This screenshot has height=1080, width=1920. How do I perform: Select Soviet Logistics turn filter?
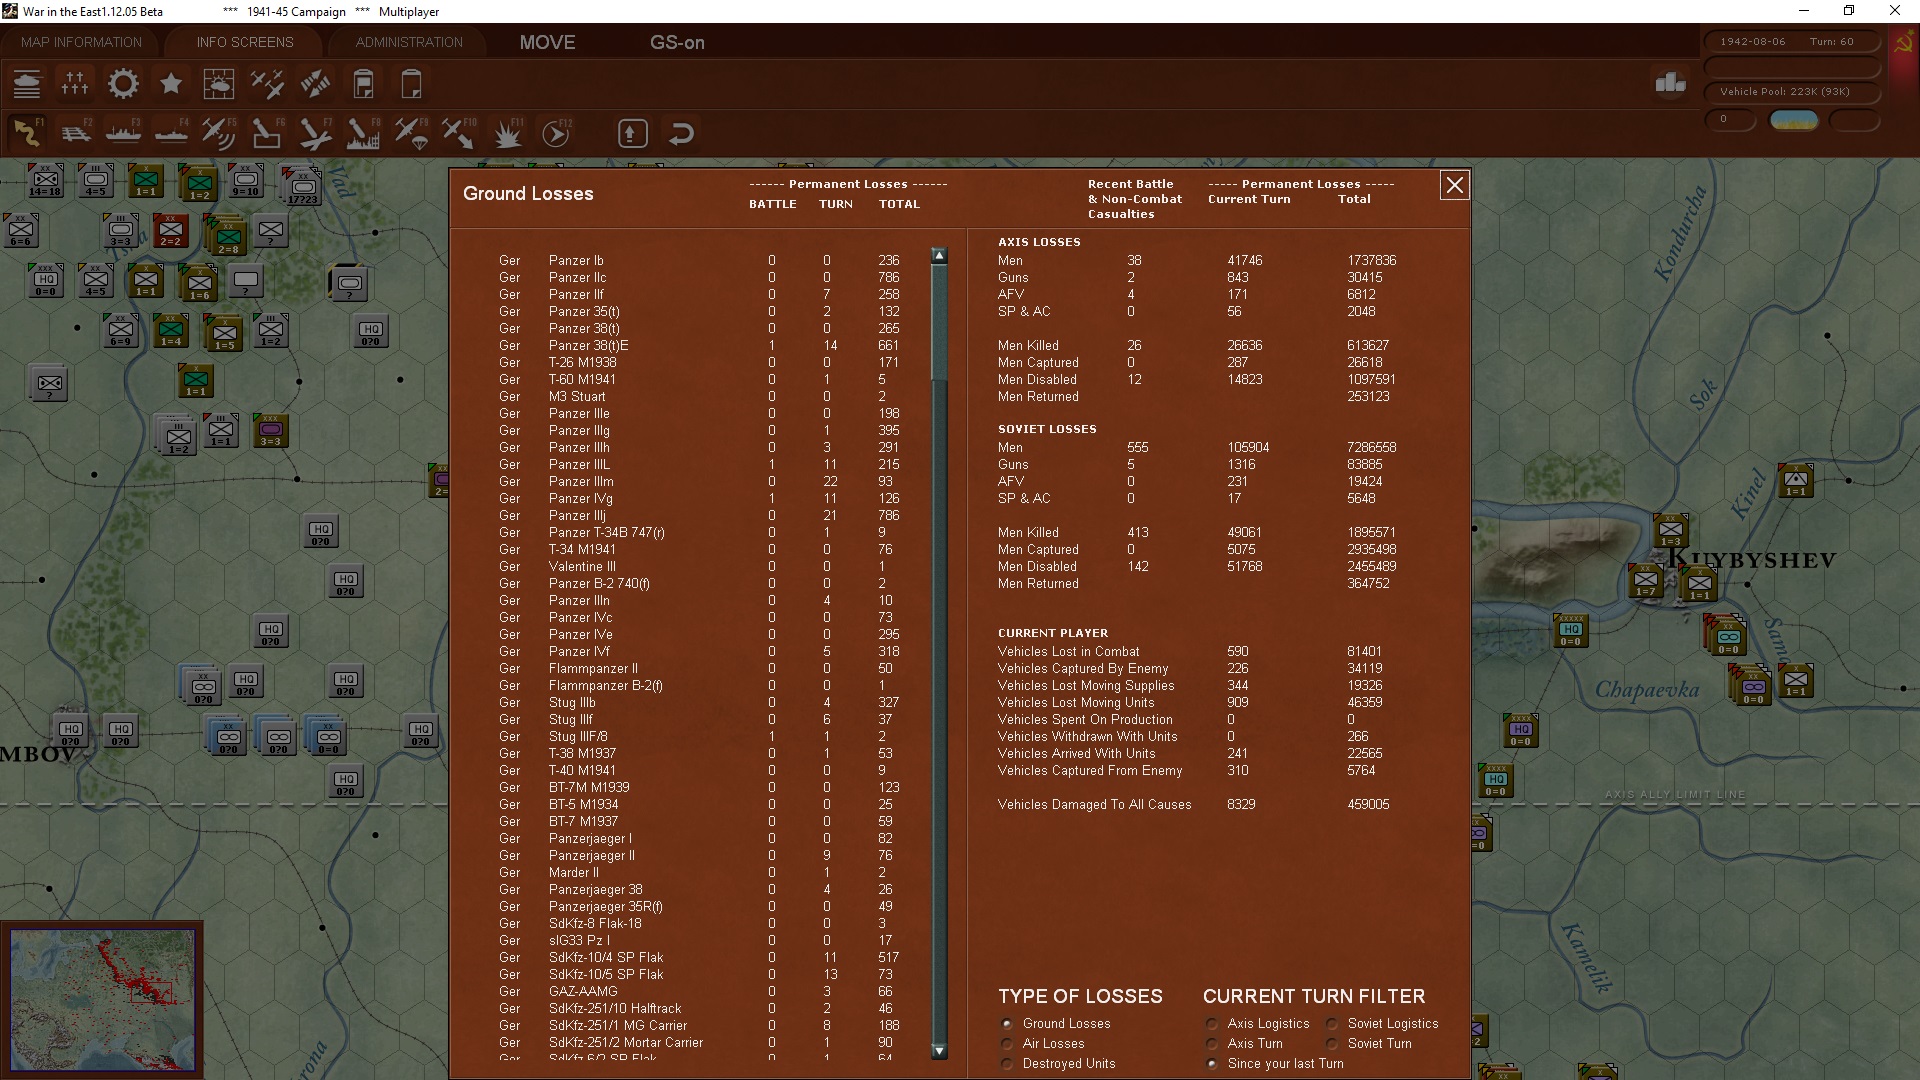tap(1332, 1023)
